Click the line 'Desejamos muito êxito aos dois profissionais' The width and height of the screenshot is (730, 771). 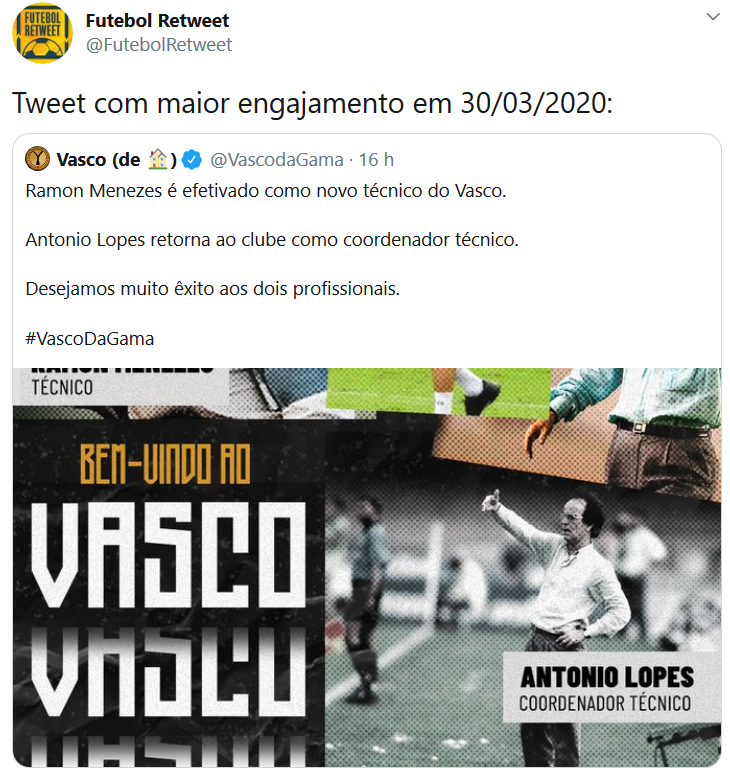(212, 289)
